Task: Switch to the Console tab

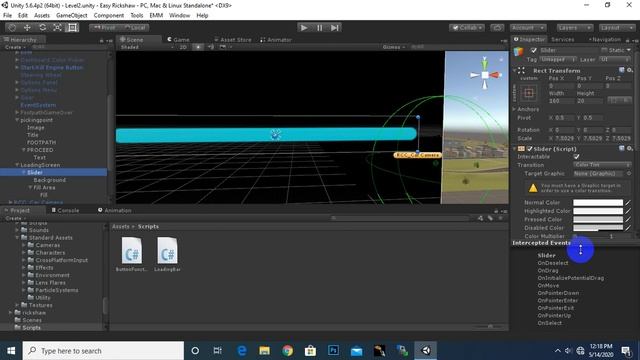Action: [65, 210]
